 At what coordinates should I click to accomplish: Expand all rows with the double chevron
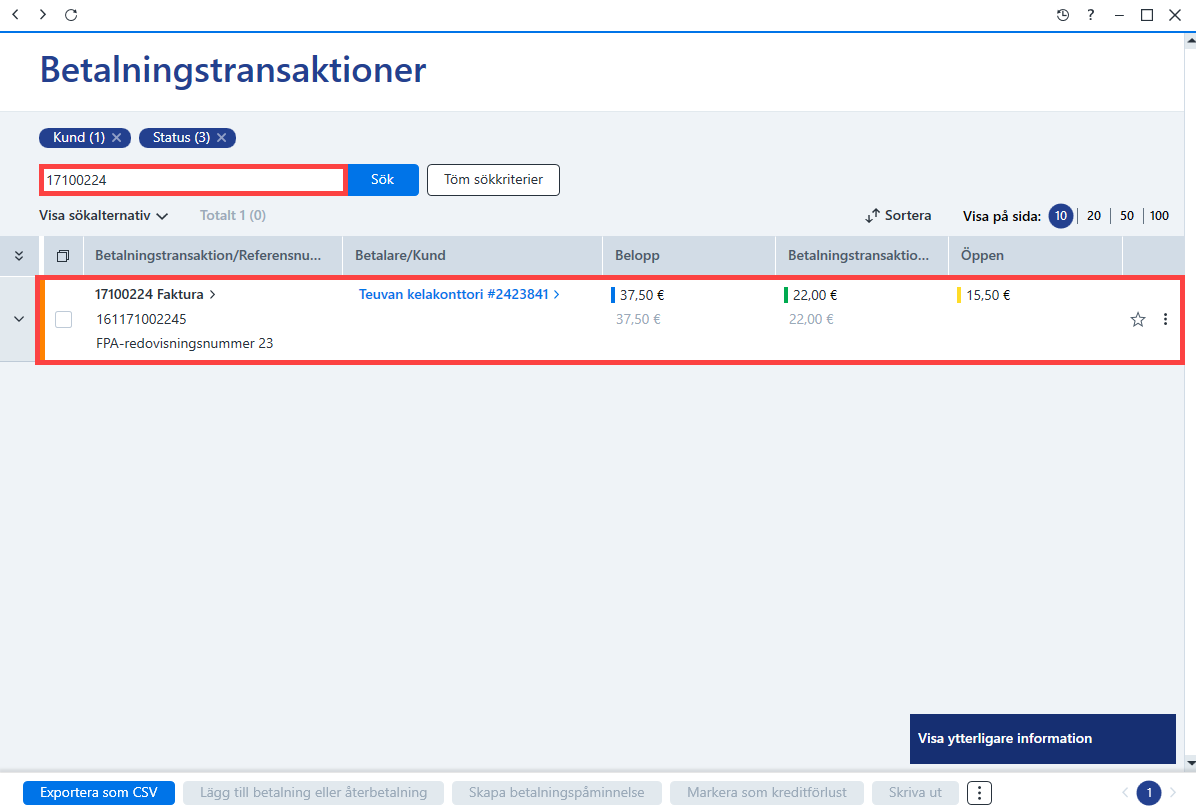click(19, 256)
